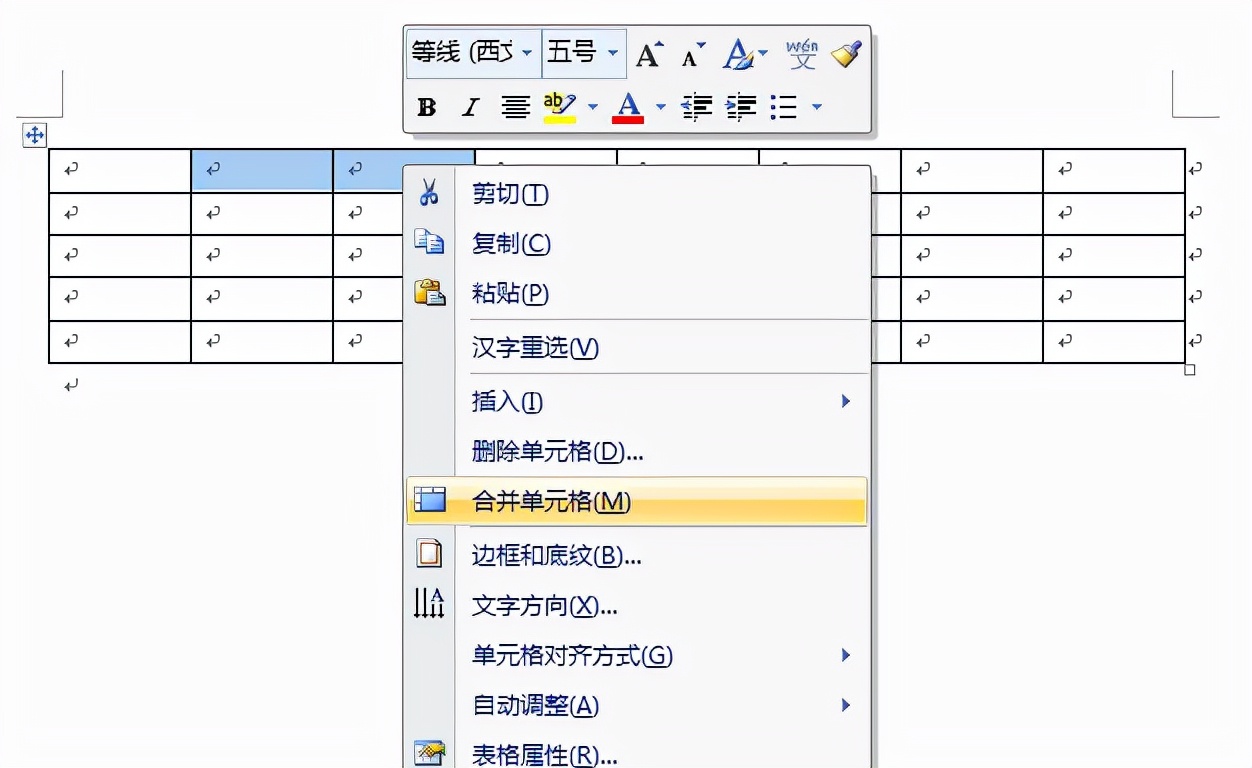Screen dimensions: 1252x768
Task: Choose 复制(C) from context menu
Action: 636,243
